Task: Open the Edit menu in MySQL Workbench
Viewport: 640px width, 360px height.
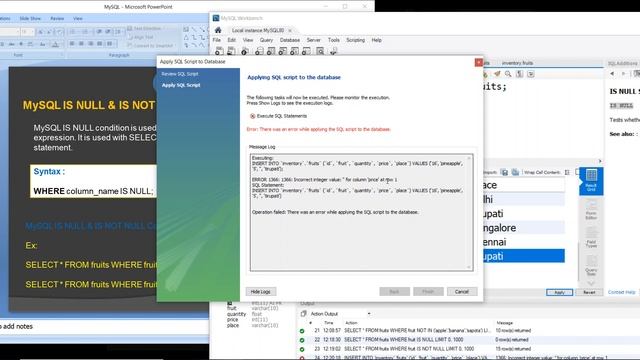Action: 231,40
